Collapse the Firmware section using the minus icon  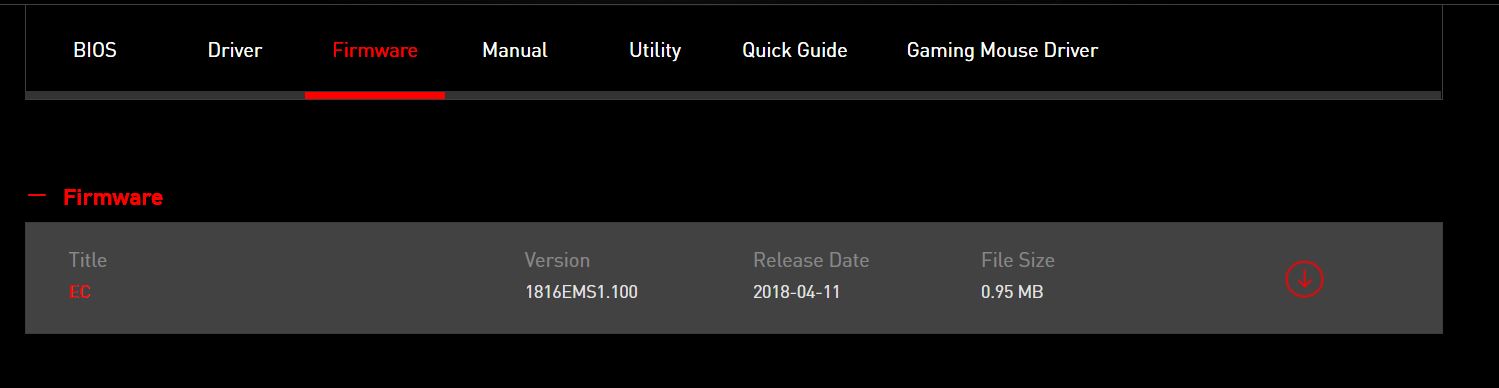click(38, 196)
